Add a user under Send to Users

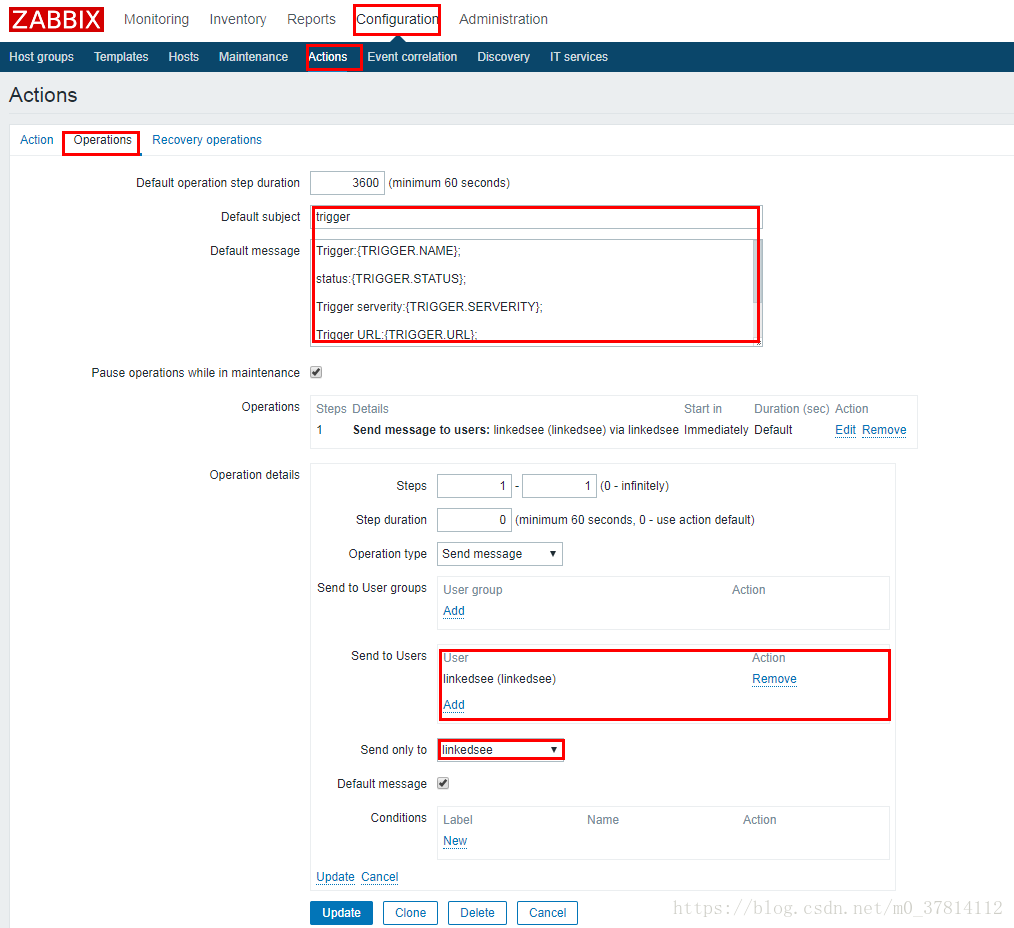pos(454,705)
